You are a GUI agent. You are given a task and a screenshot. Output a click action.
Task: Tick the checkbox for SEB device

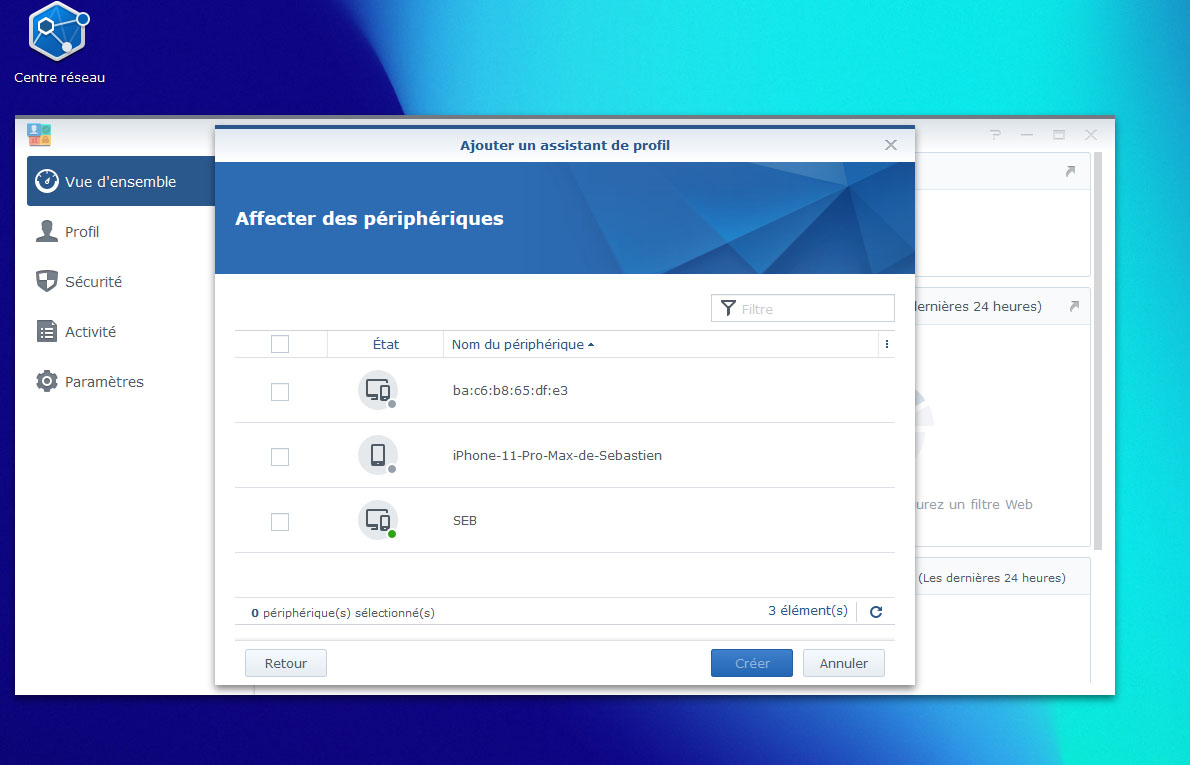(280, 522)
